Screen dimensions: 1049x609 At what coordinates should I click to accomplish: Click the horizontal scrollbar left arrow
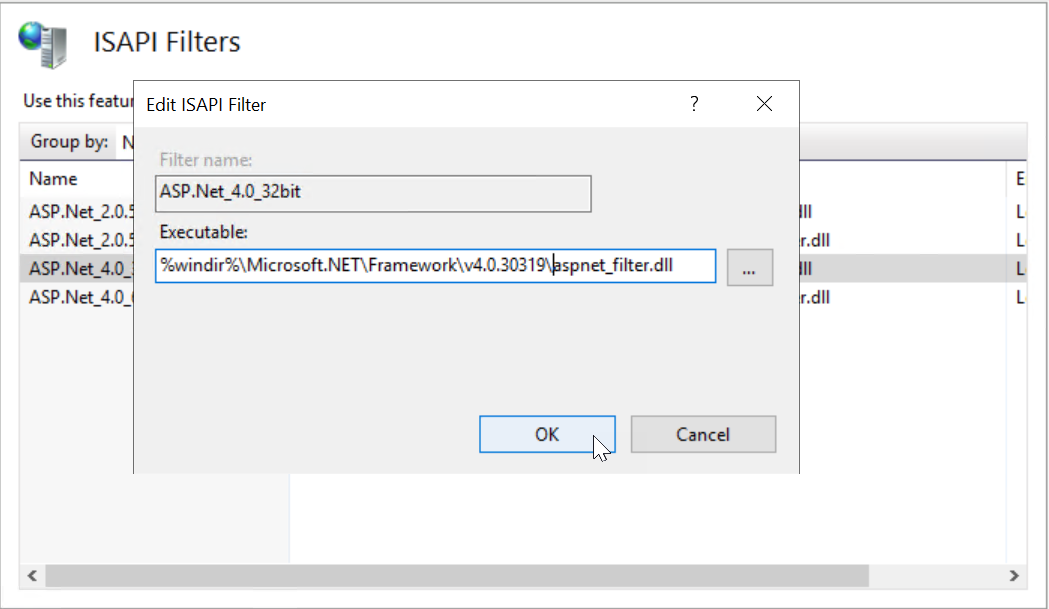click(x=31, y=576)
